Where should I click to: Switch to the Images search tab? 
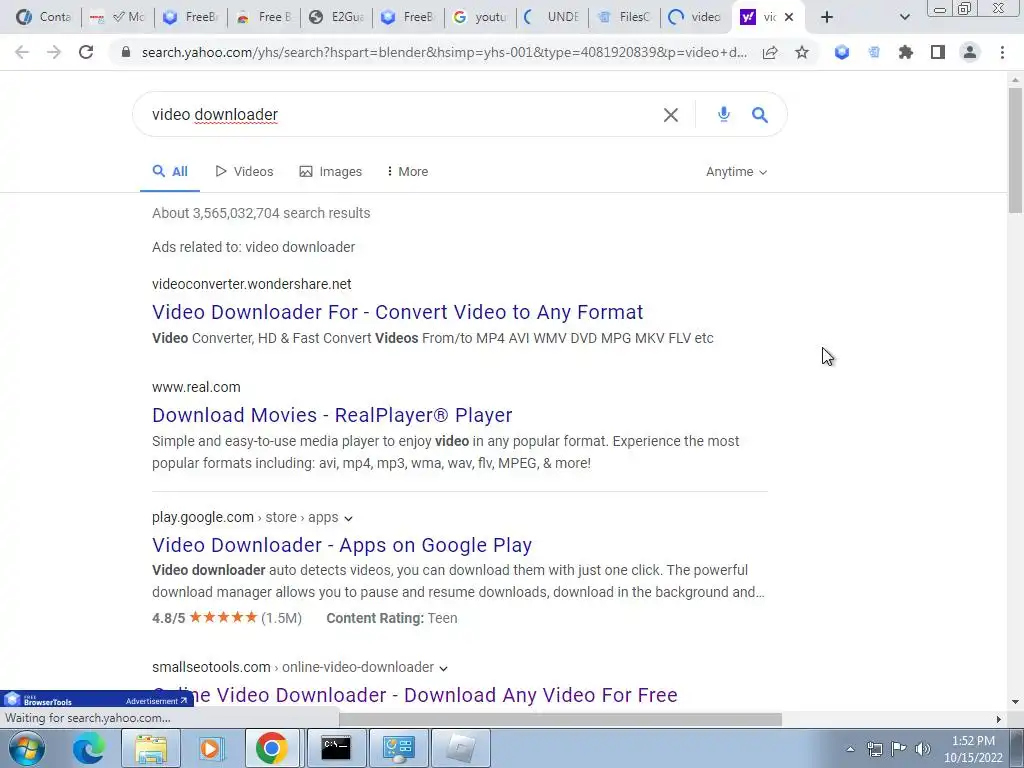(x=330, y=172)
